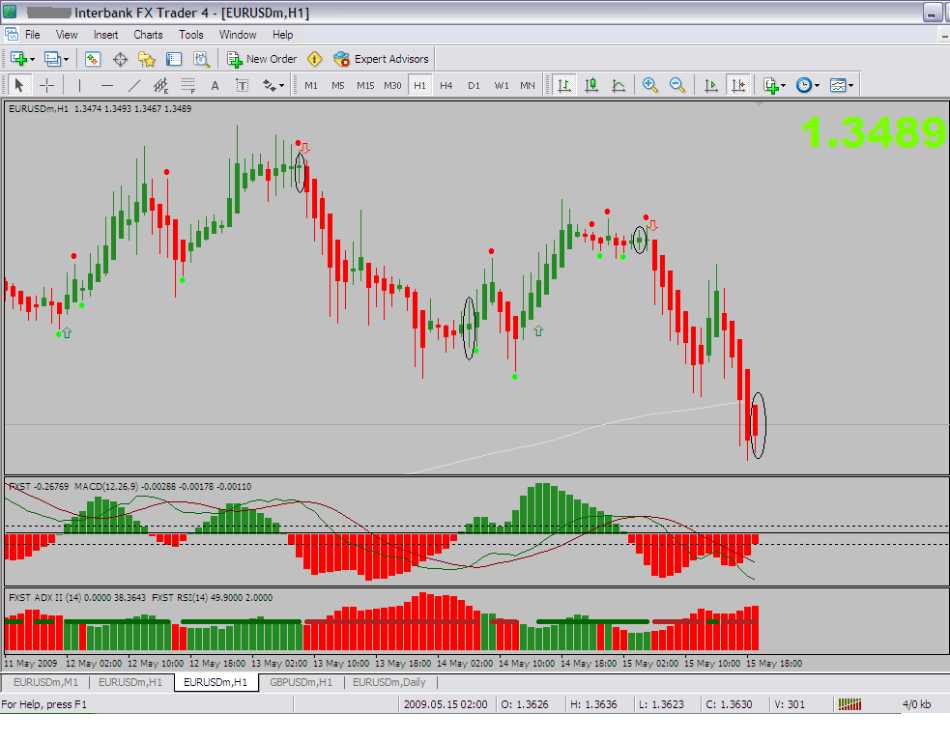The width and height of the screenshot is (950, 742).
Task: Draw a horizontal line tool
Action: coord(107,86)
